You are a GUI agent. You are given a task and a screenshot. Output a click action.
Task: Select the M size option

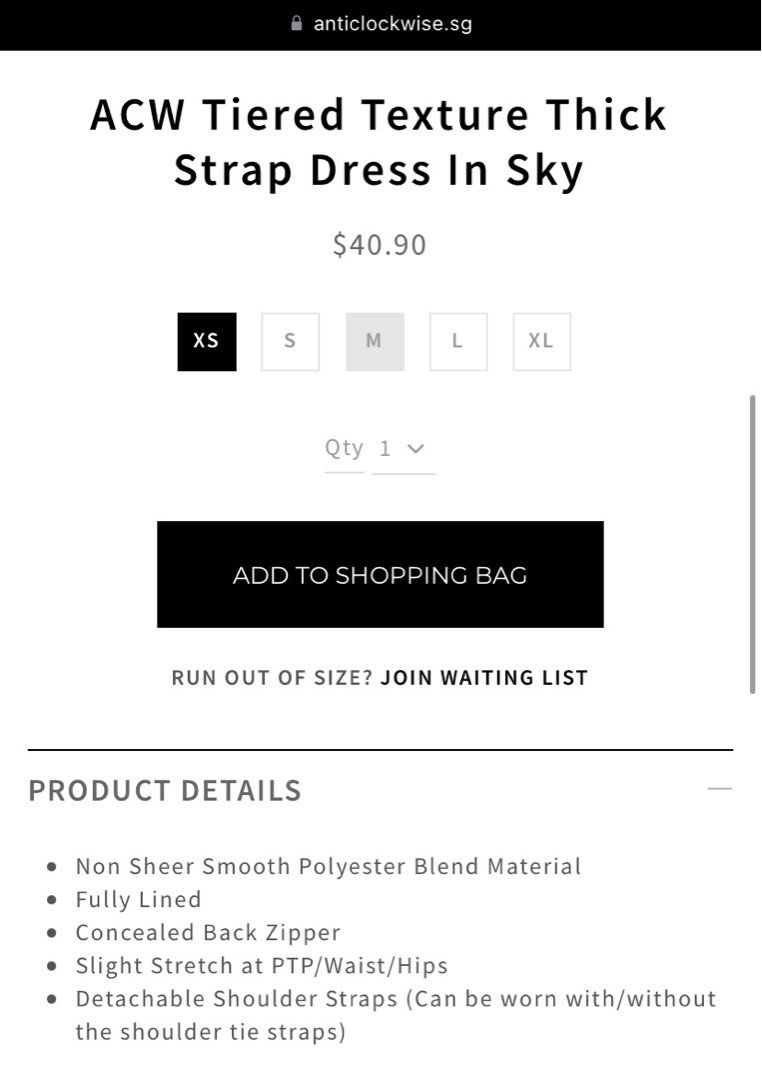(x=374, y=341)
